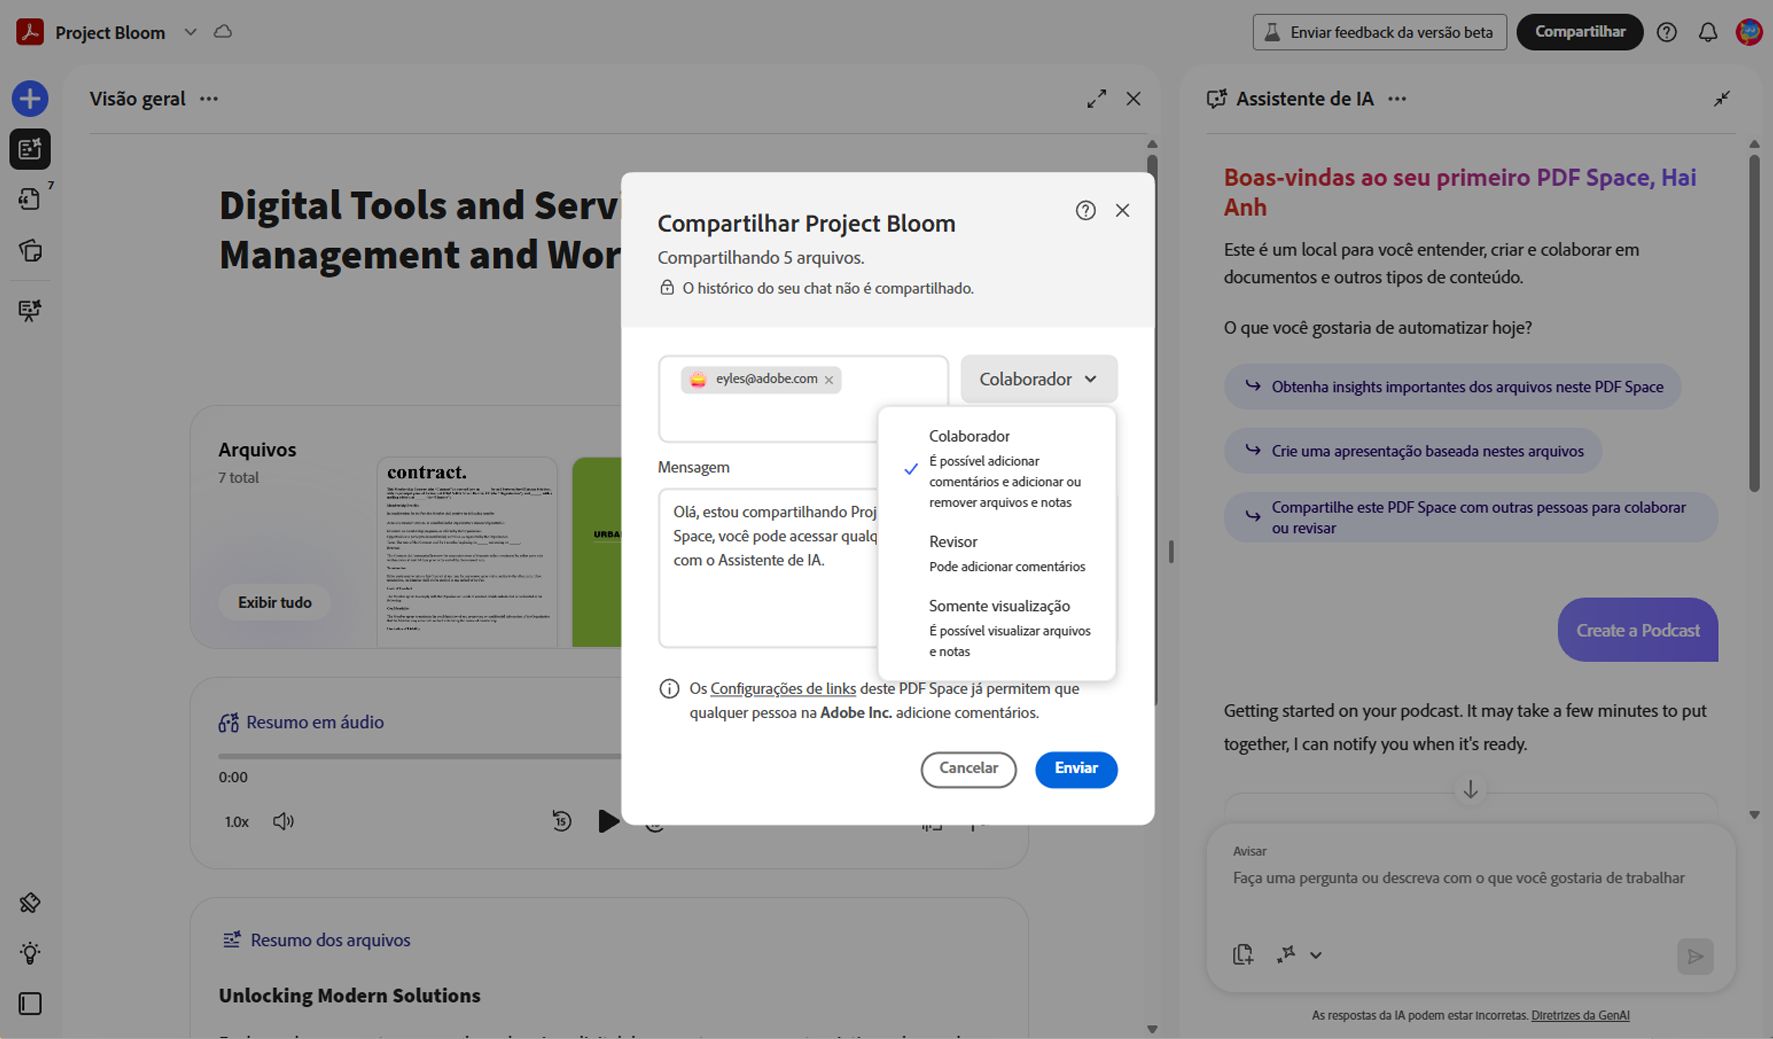Expand the Visão geral panel to fullscreen
Screen dimensions: 1773x1039
coord(1097,99)
